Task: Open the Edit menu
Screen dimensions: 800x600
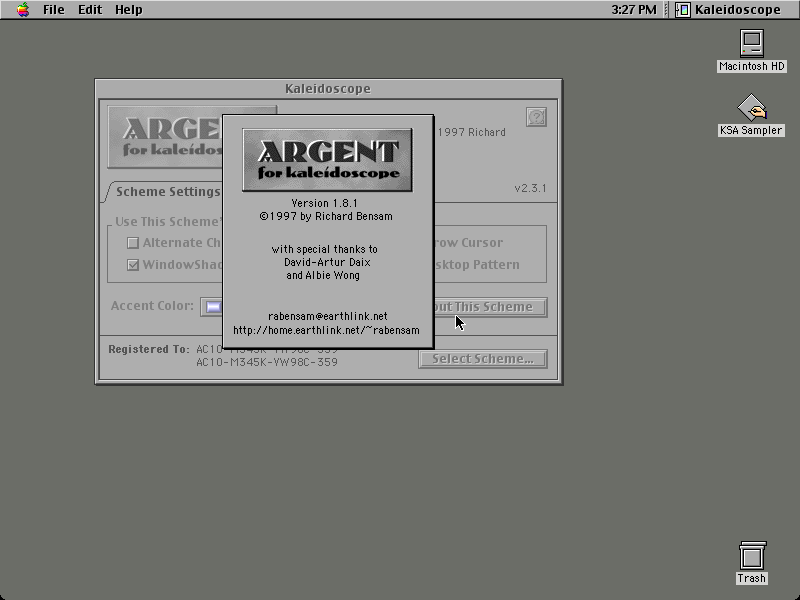Action: (90, 10)
